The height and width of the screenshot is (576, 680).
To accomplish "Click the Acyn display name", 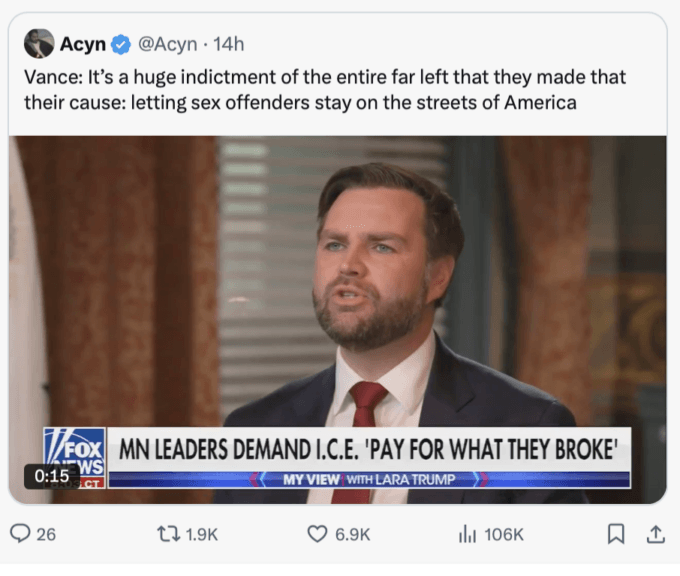I will (82, 44).
